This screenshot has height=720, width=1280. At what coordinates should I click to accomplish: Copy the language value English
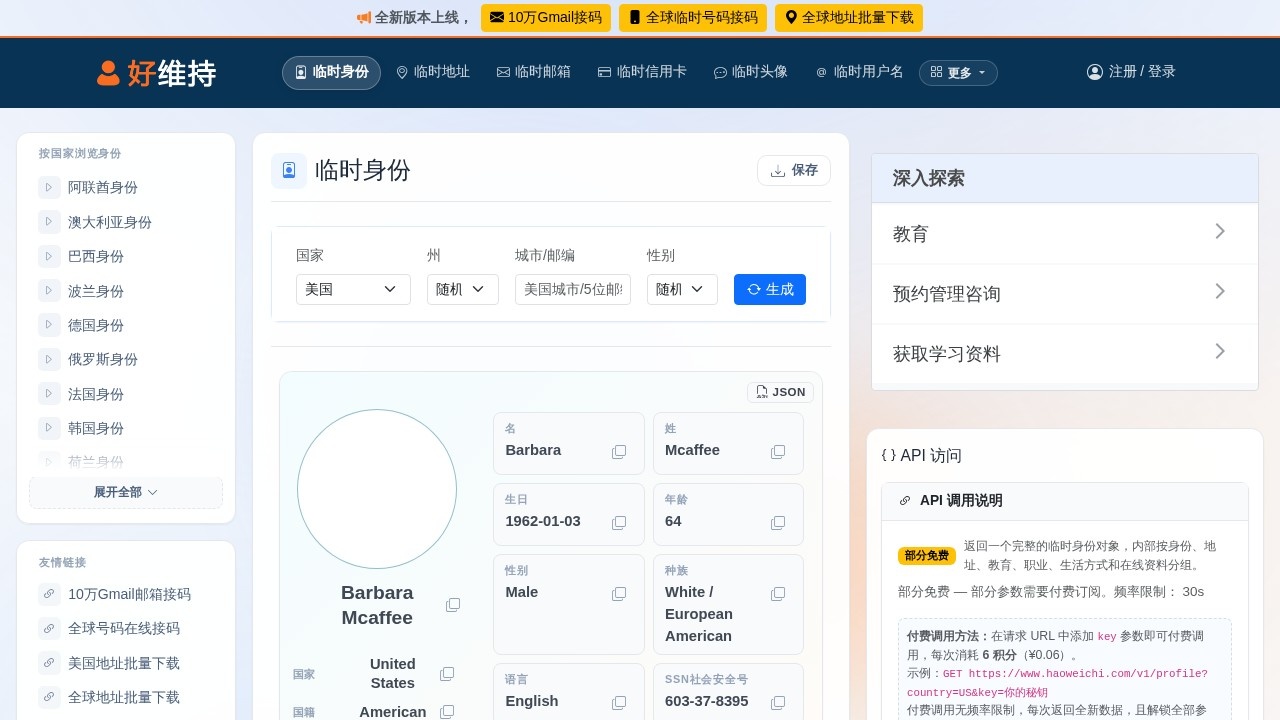[619, 703]
